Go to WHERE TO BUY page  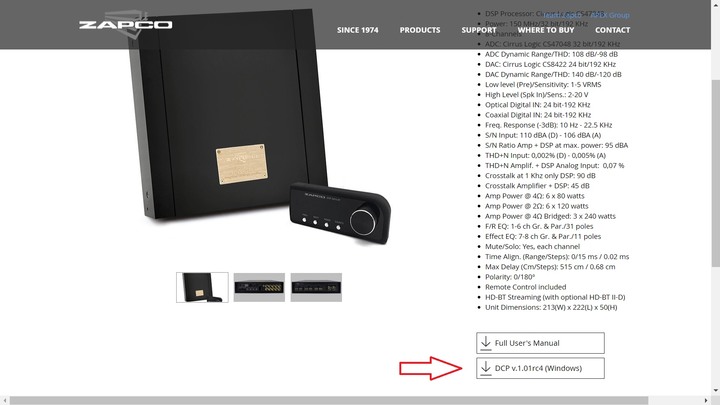point(546,30)
